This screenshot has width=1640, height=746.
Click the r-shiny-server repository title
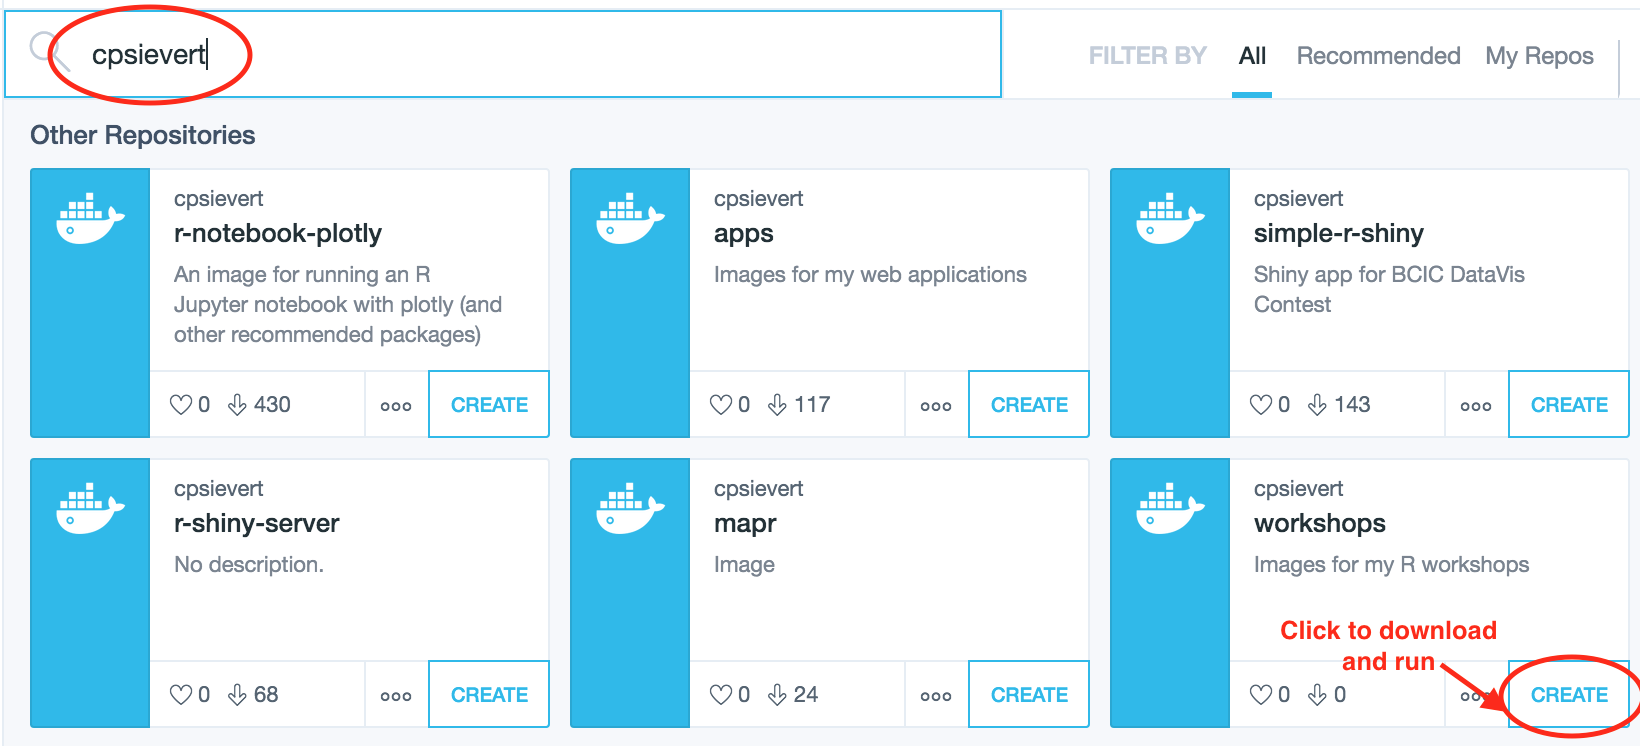257,524
